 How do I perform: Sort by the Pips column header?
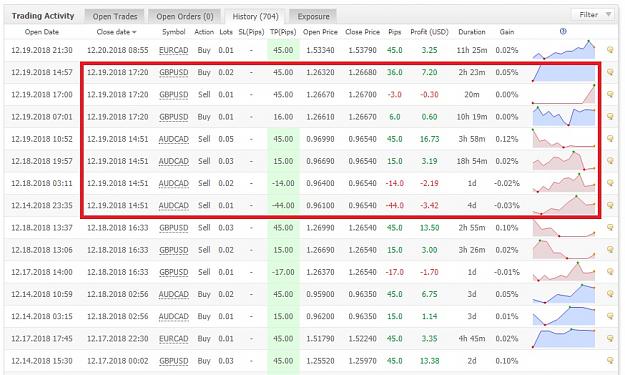pos(395,32)
